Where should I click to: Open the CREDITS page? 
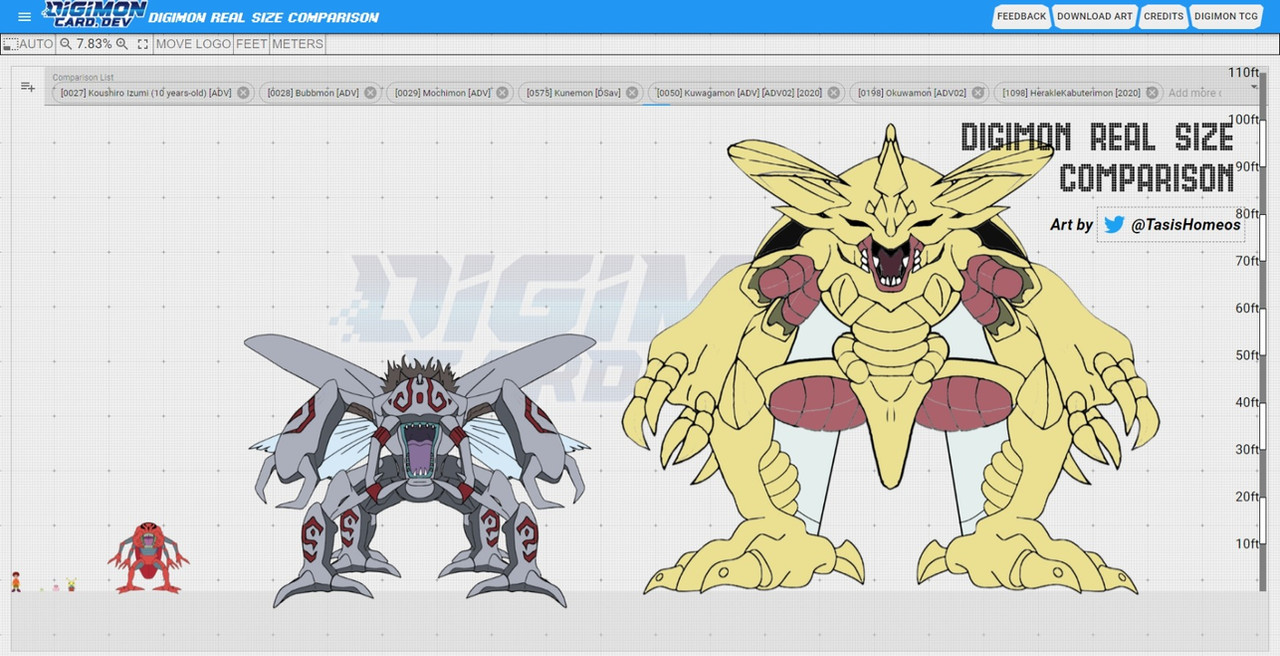click(1163, 17)
